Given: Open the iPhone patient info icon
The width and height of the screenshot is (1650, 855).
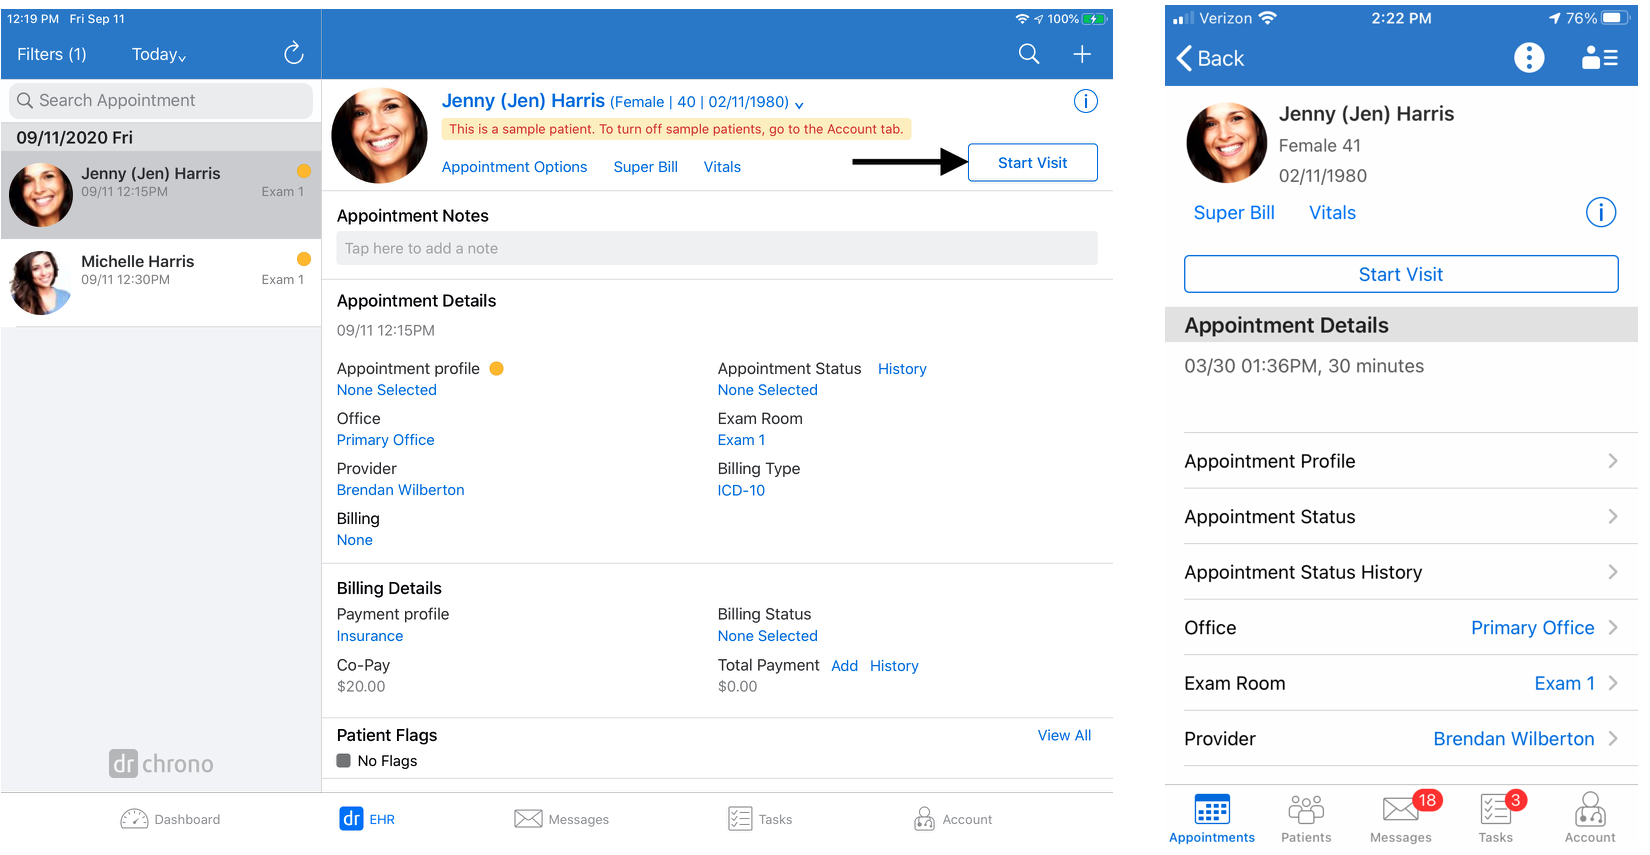Looking at the screenshot, I should (1601, 212).
